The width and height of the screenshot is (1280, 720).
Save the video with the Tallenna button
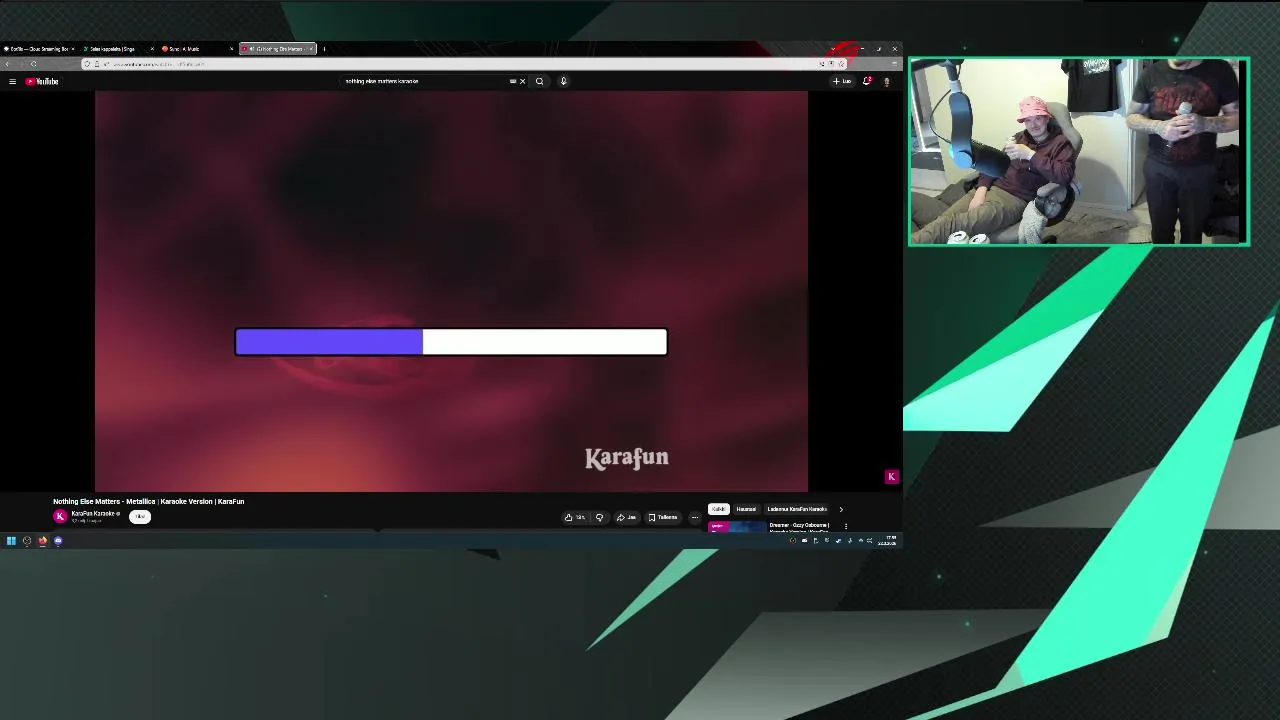663,517
